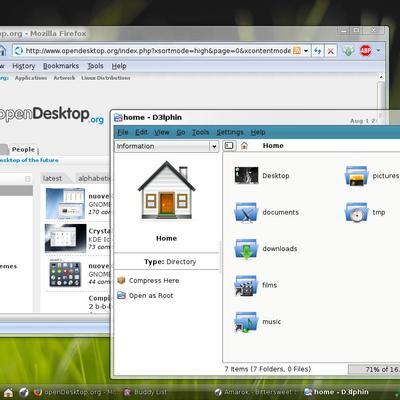The image size is (400, 400).
Task: Expand the Information panel dropdown
Action: (x=214, y=146)
